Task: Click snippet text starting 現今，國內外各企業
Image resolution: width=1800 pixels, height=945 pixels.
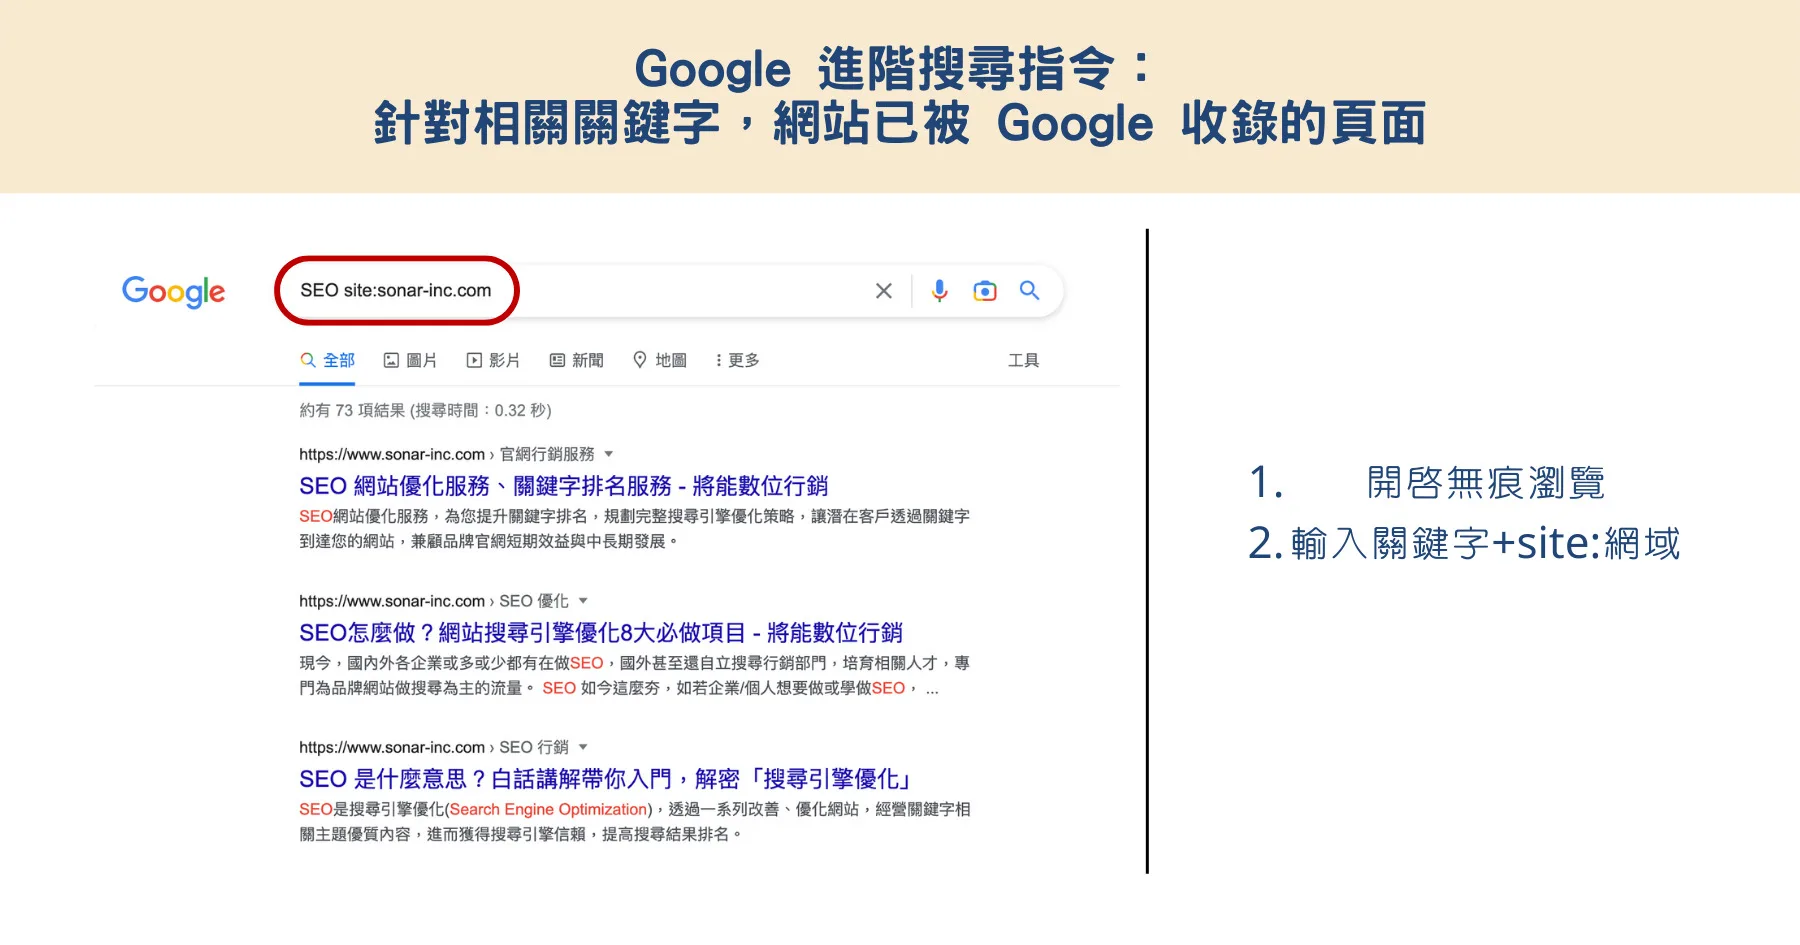Action: click(634, 676)
